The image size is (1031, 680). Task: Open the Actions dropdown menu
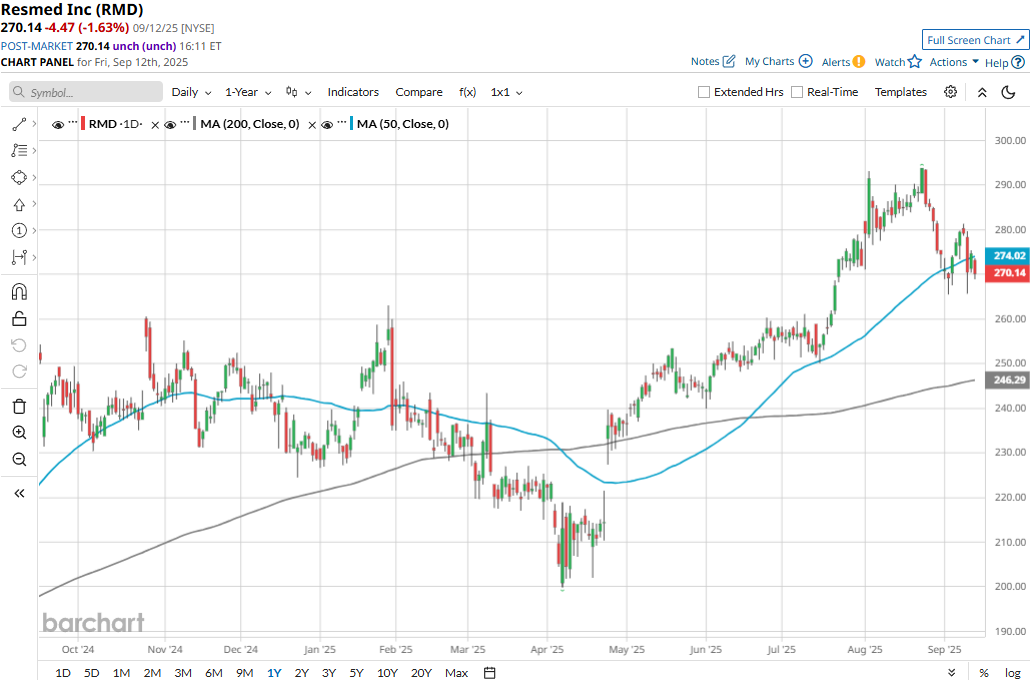[954, 62]
